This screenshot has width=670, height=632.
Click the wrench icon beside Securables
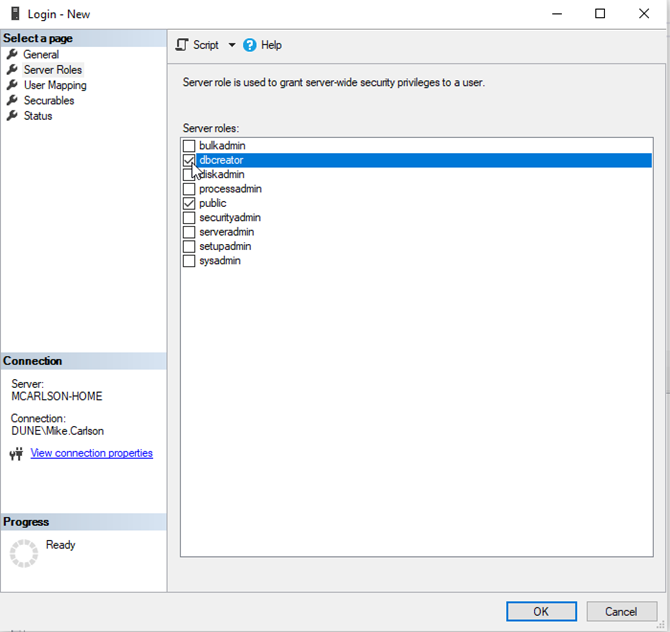[13, 101]
